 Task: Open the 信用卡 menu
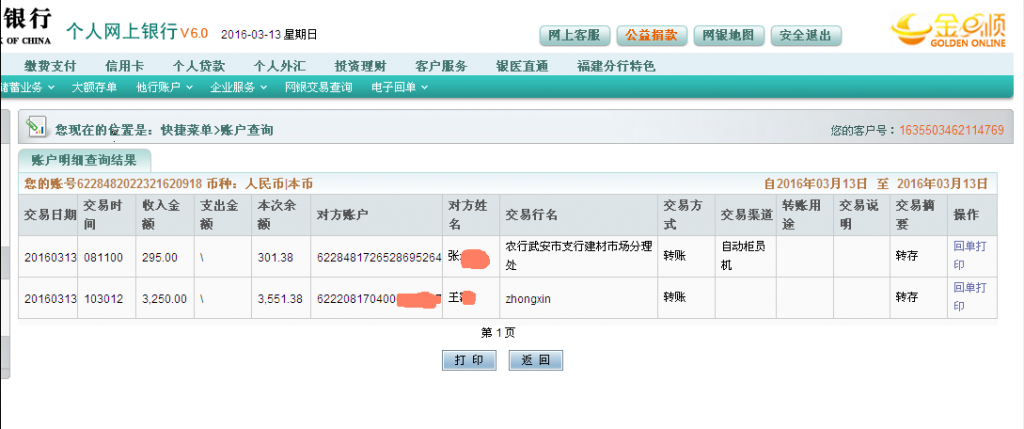(124, 66)
